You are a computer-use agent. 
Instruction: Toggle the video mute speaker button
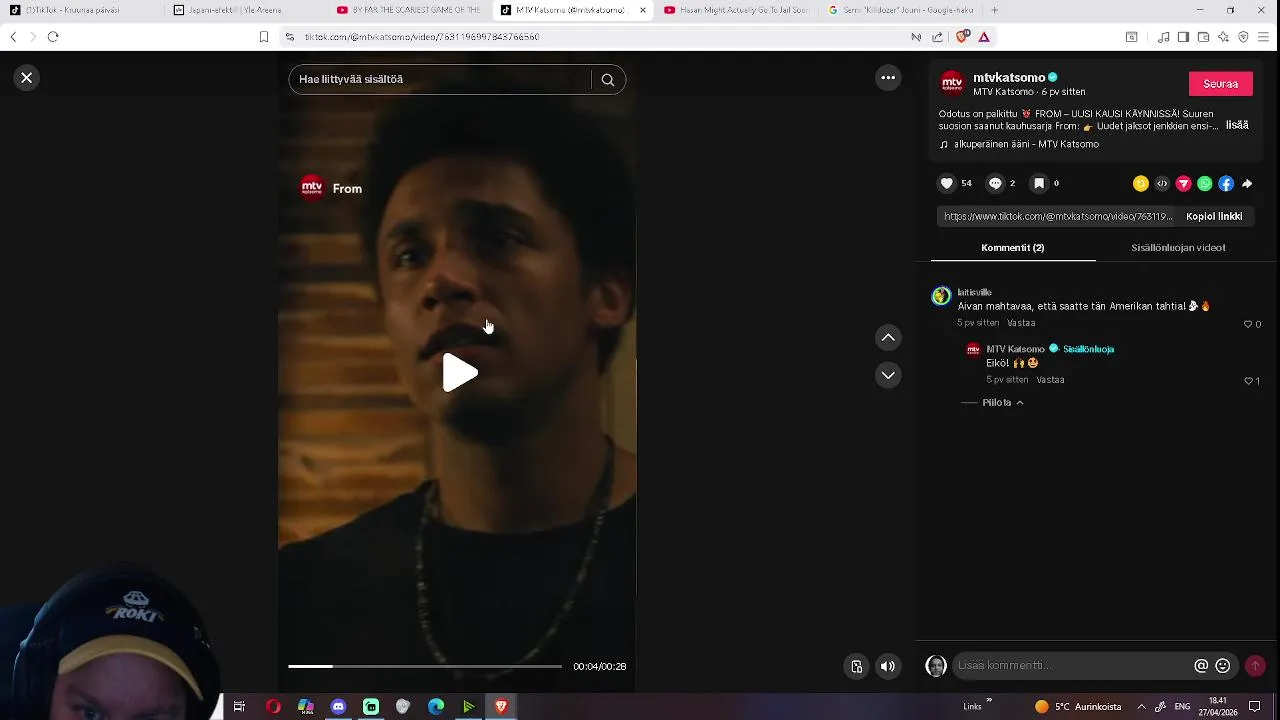point(888,666)
